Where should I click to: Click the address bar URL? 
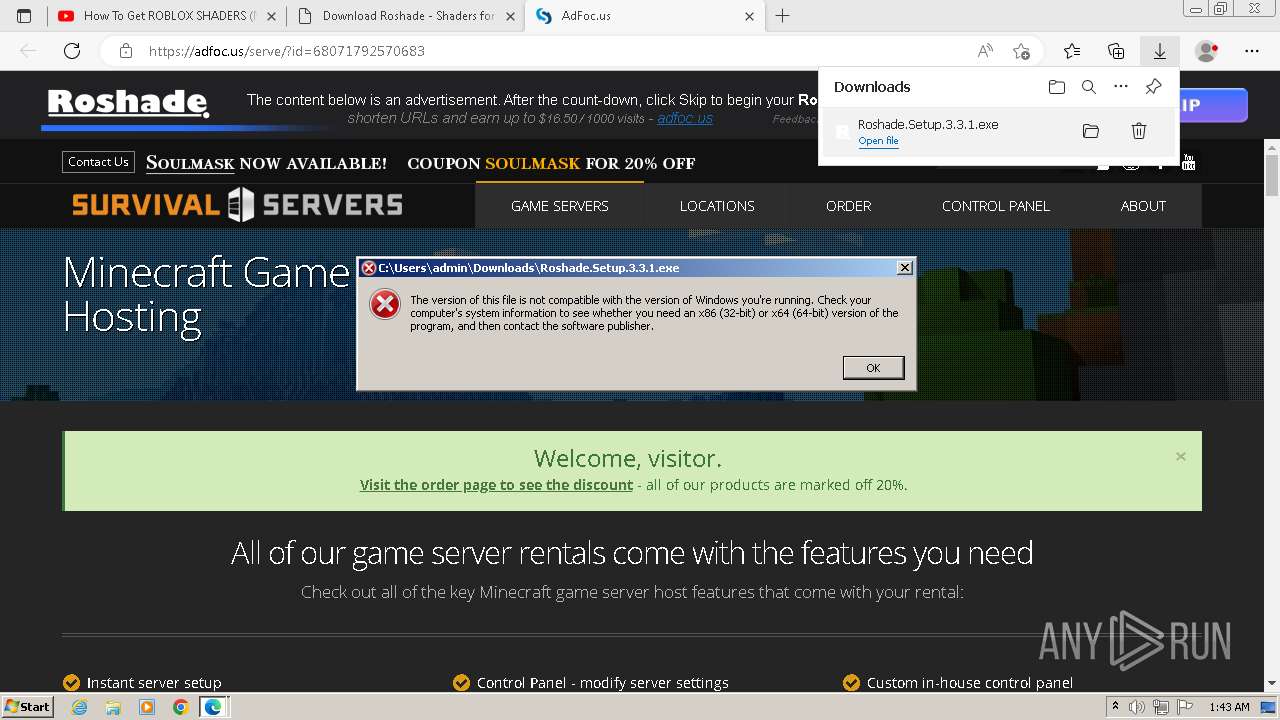pyautogui.click(x=287, y=51)
